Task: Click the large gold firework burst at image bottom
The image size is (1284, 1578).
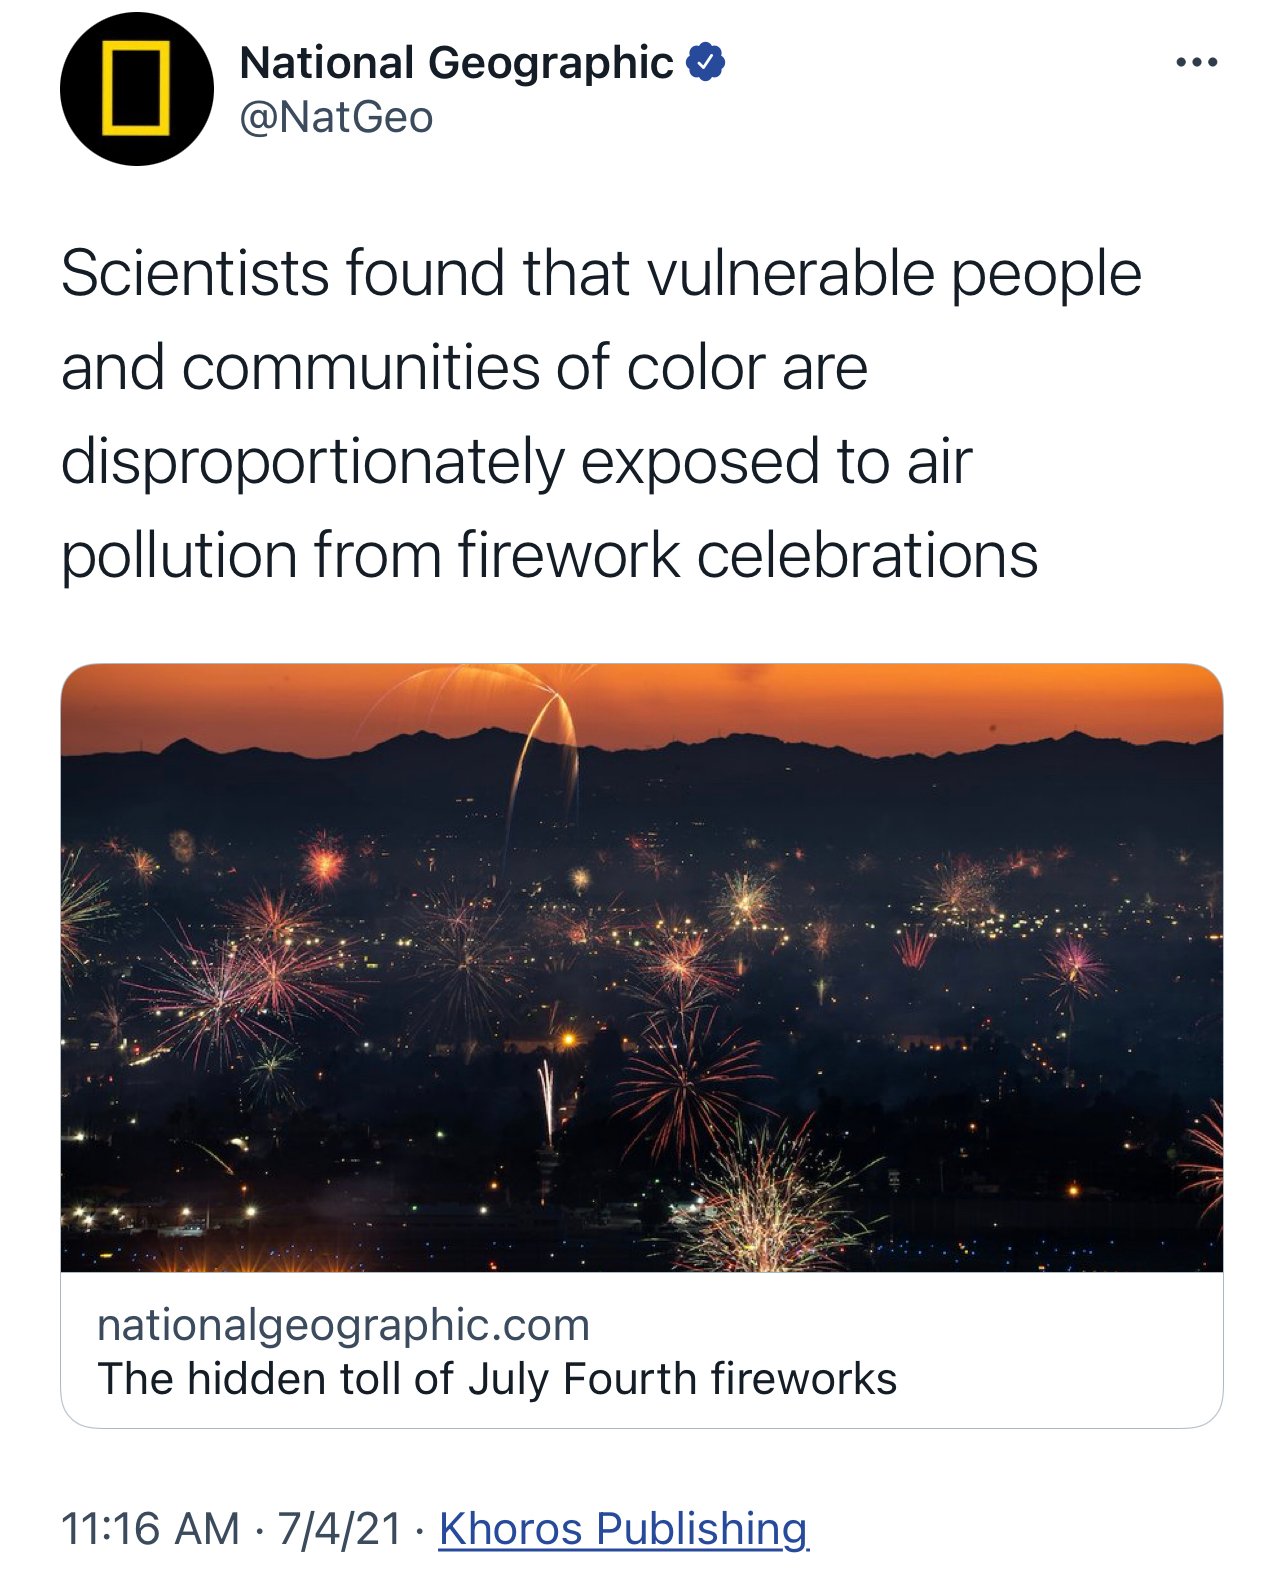Action: [770, 1200]
